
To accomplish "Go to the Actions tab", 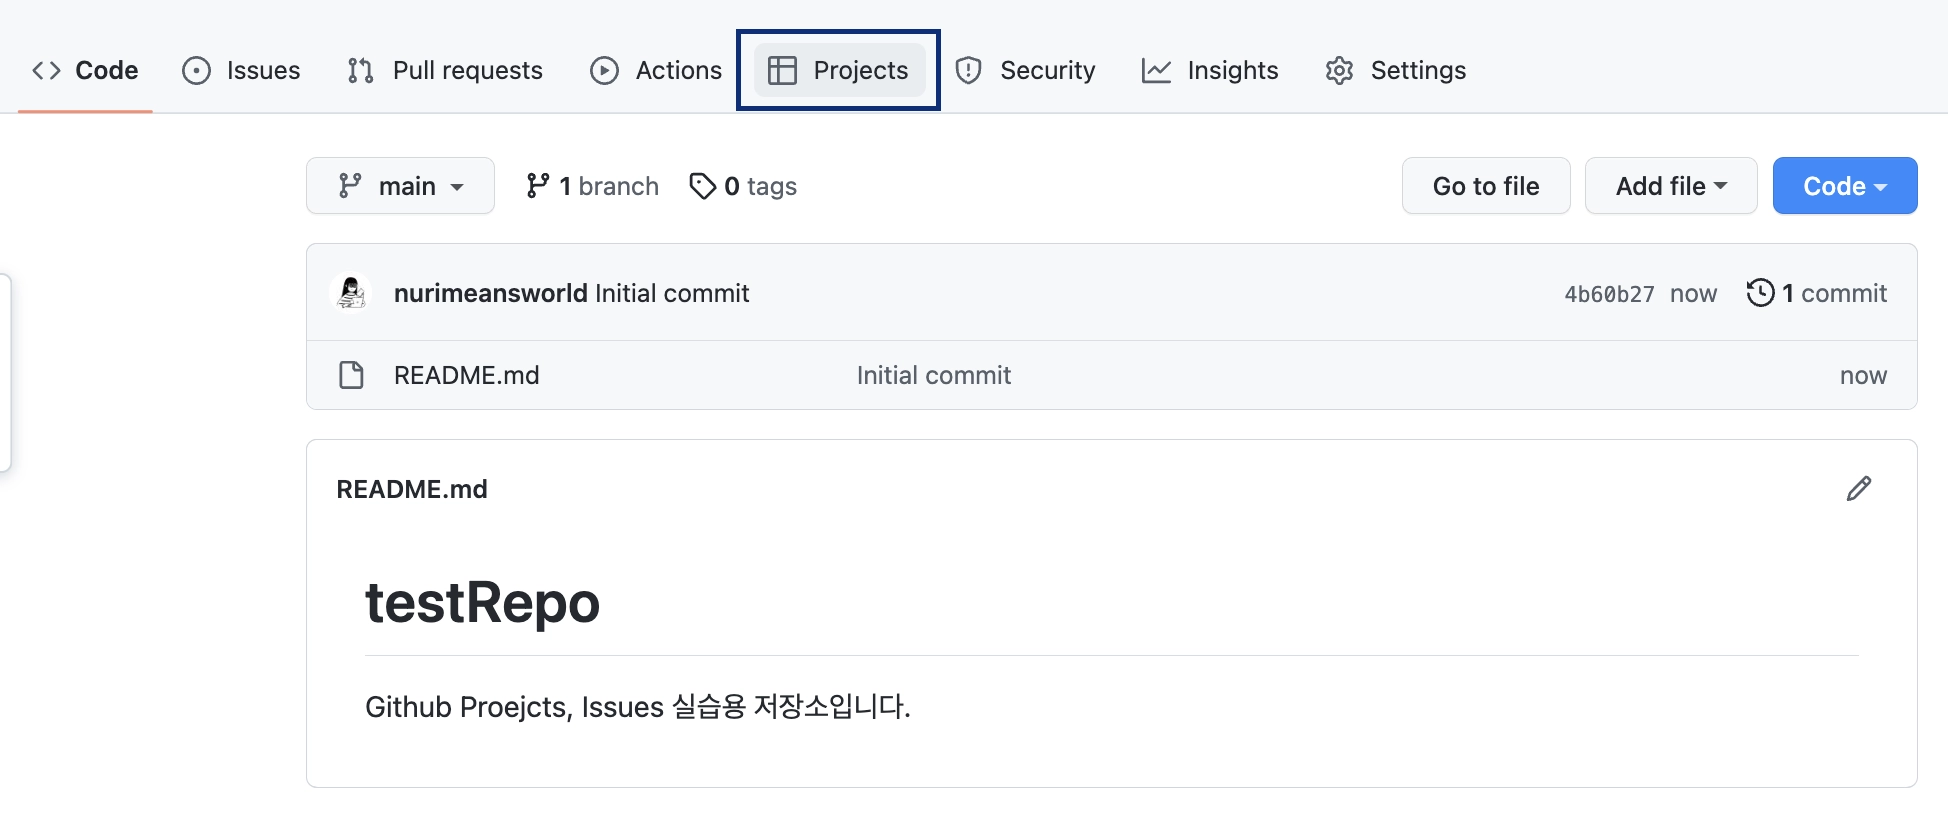I will click(656, 70).
